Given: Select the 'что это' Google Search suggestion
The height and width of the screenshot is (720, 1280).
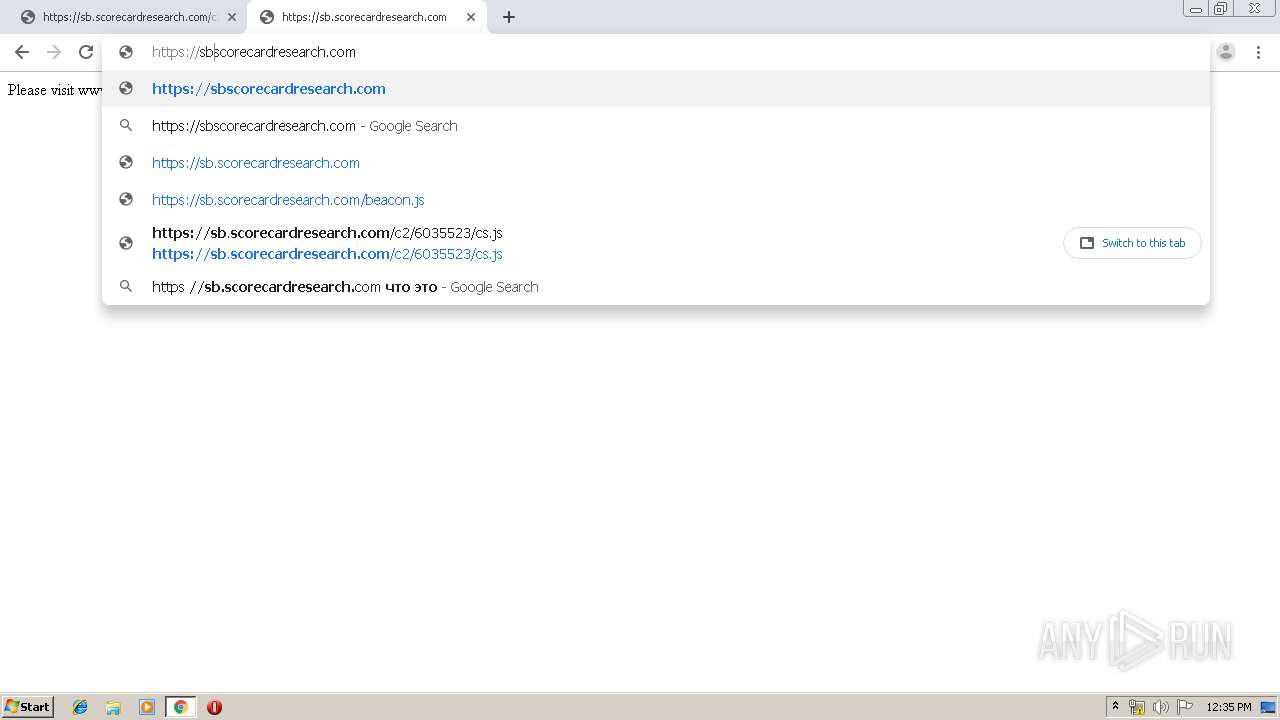Looking at the screenshot, I should (656, 286).
